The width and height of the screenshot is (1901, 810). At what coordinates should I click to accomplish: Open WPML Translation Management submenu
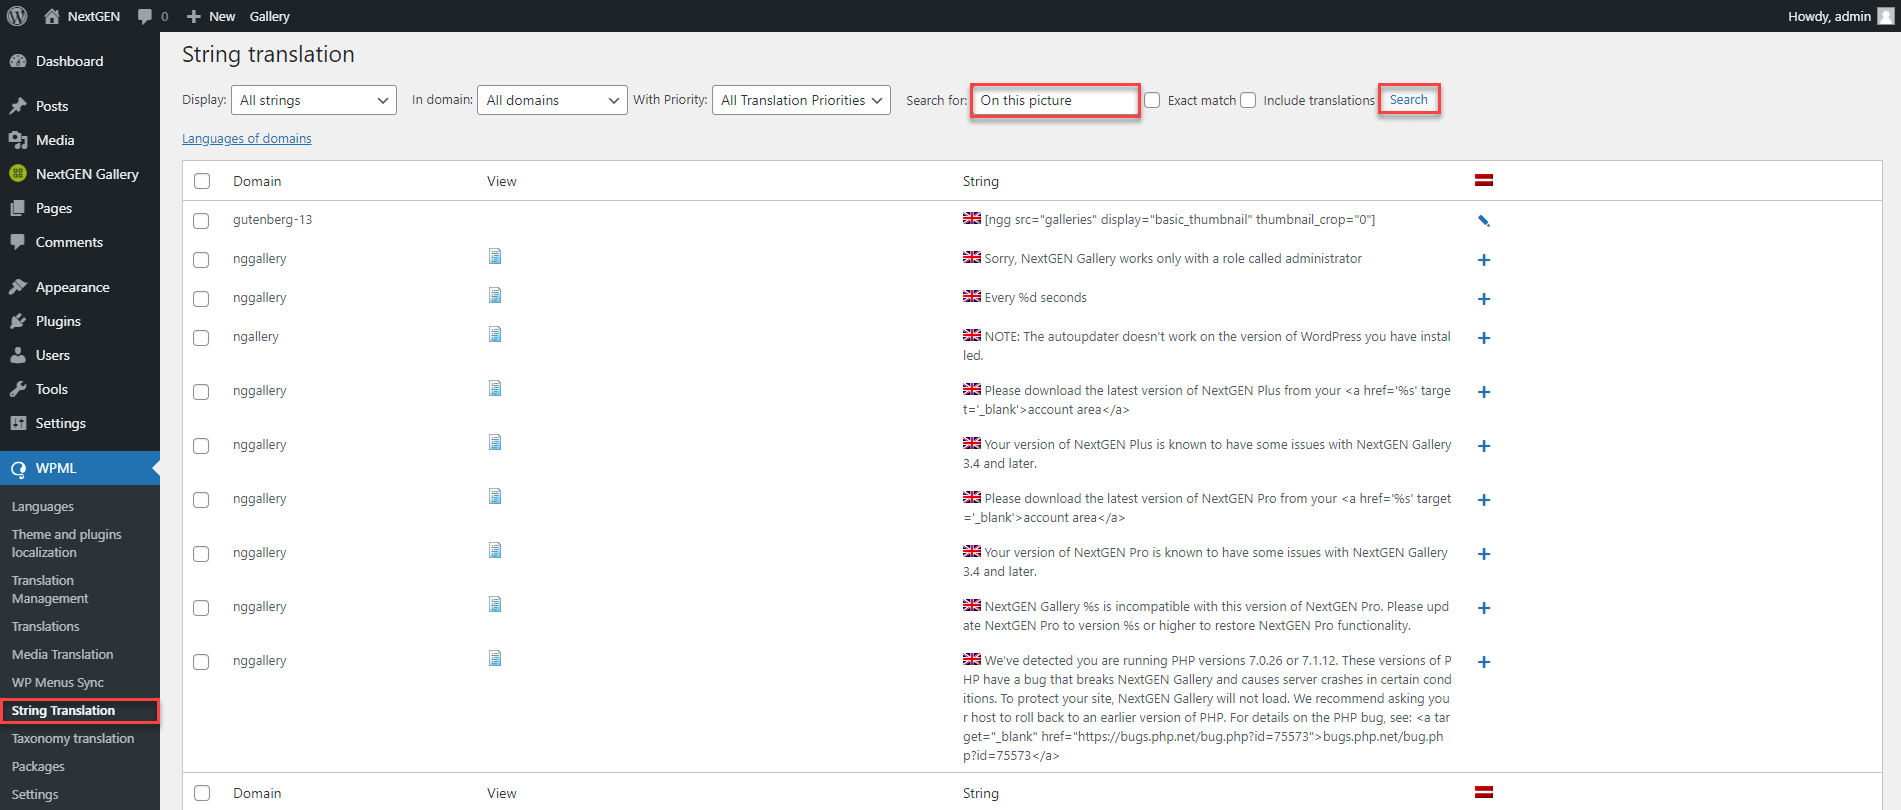click(x=50, y=589)
